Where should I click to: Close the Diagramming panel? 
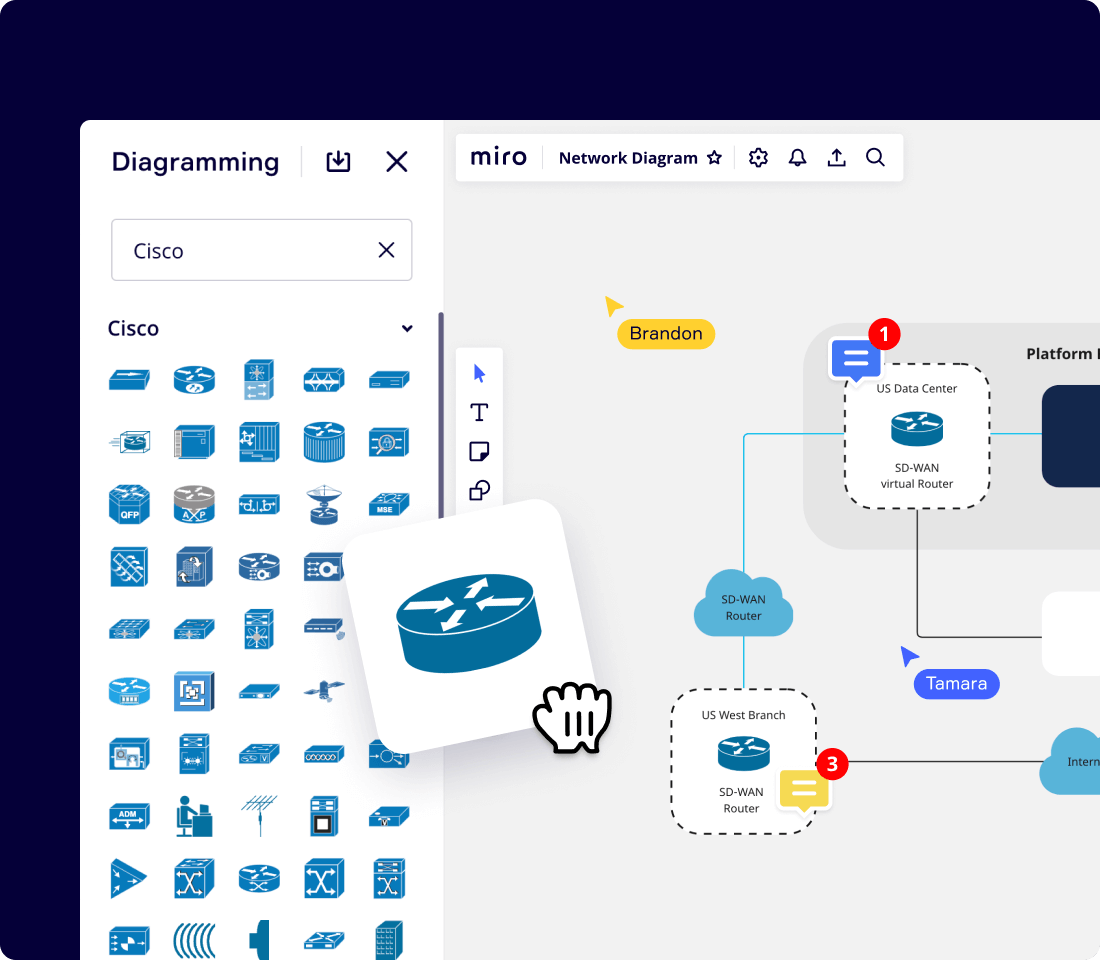(x=396, y=161)
